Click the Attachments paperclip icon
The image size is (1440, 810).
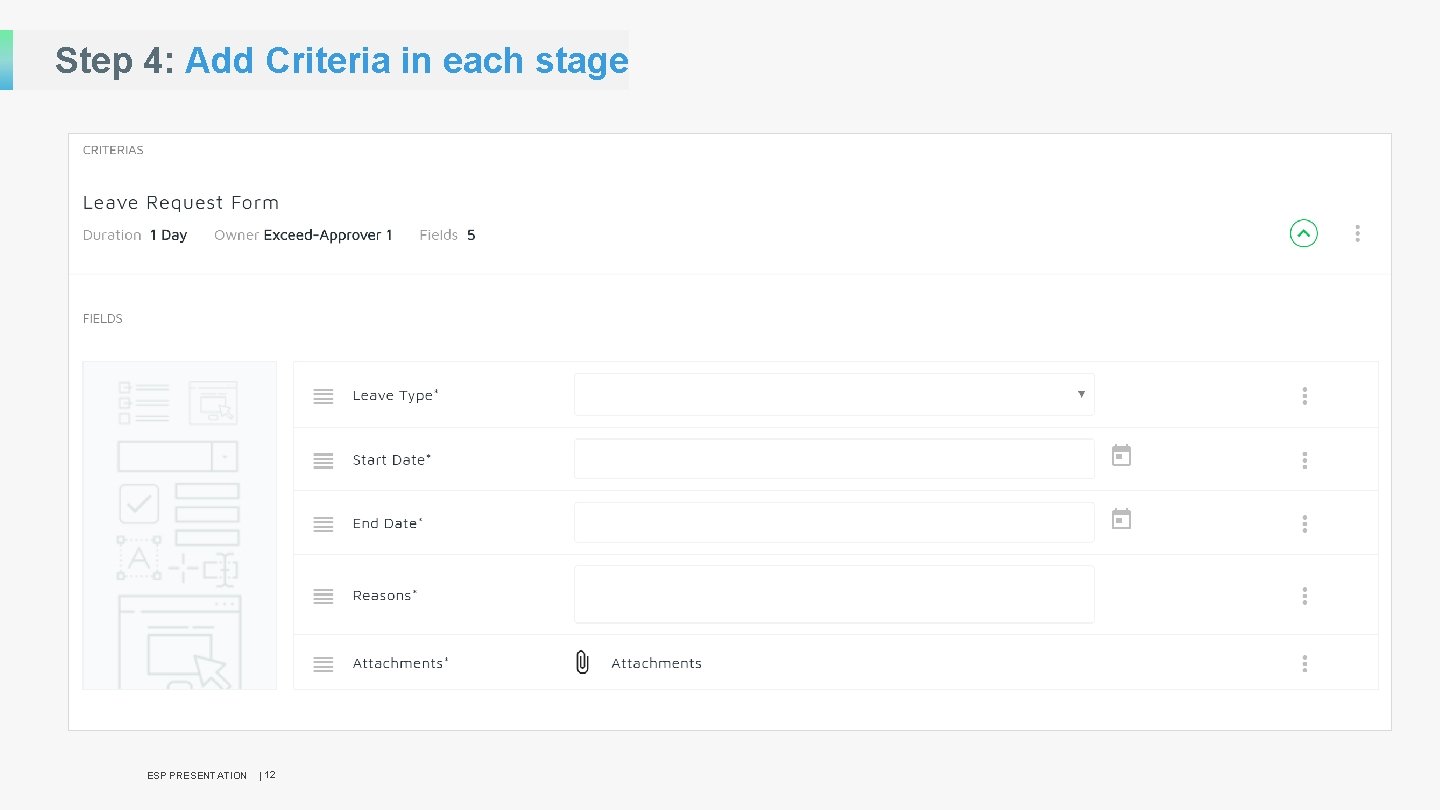coord(582,662)
